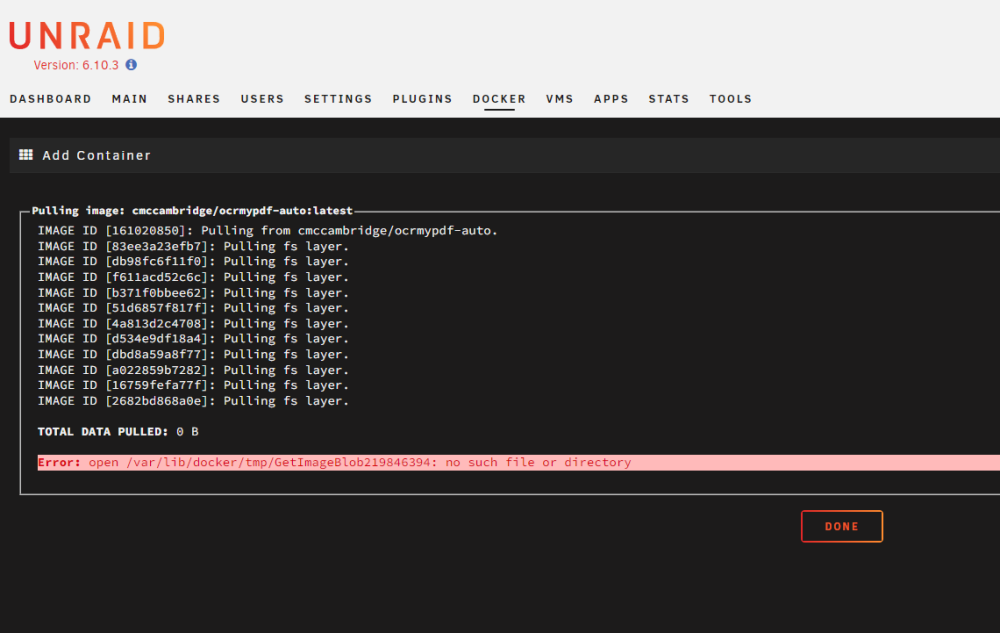Viewport: 1000px width, 633px height.
Task: Select the Docker tab
Action: [499, 99]
